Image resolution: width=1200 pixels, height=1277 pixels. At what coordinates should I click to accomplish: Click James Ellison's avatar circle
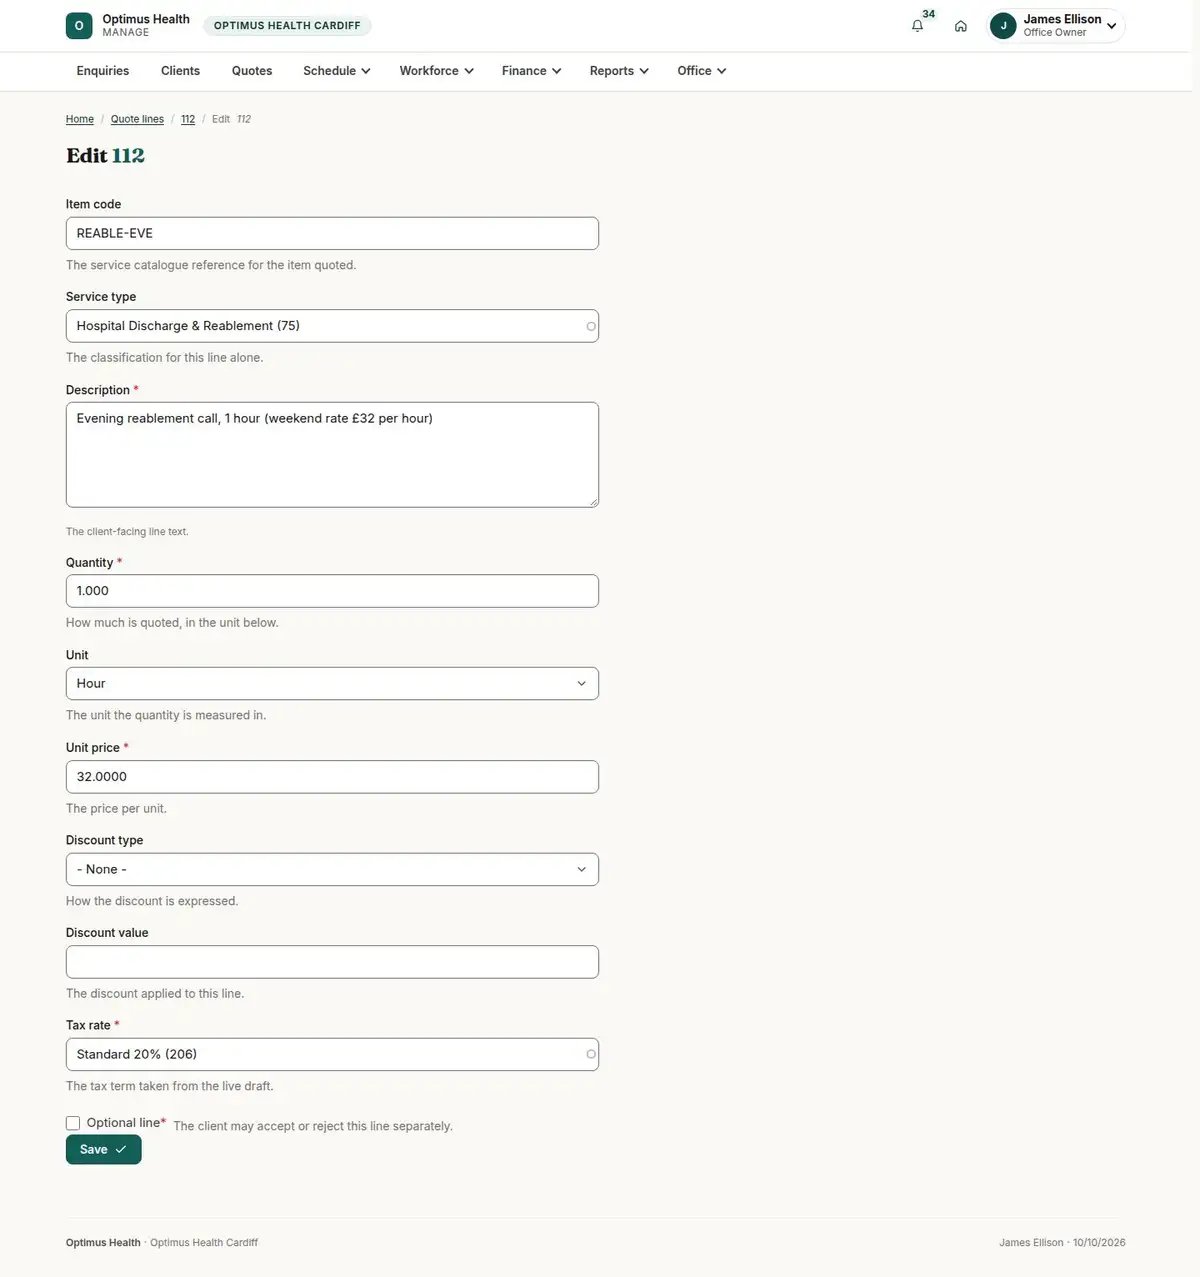pos(1003,26)
